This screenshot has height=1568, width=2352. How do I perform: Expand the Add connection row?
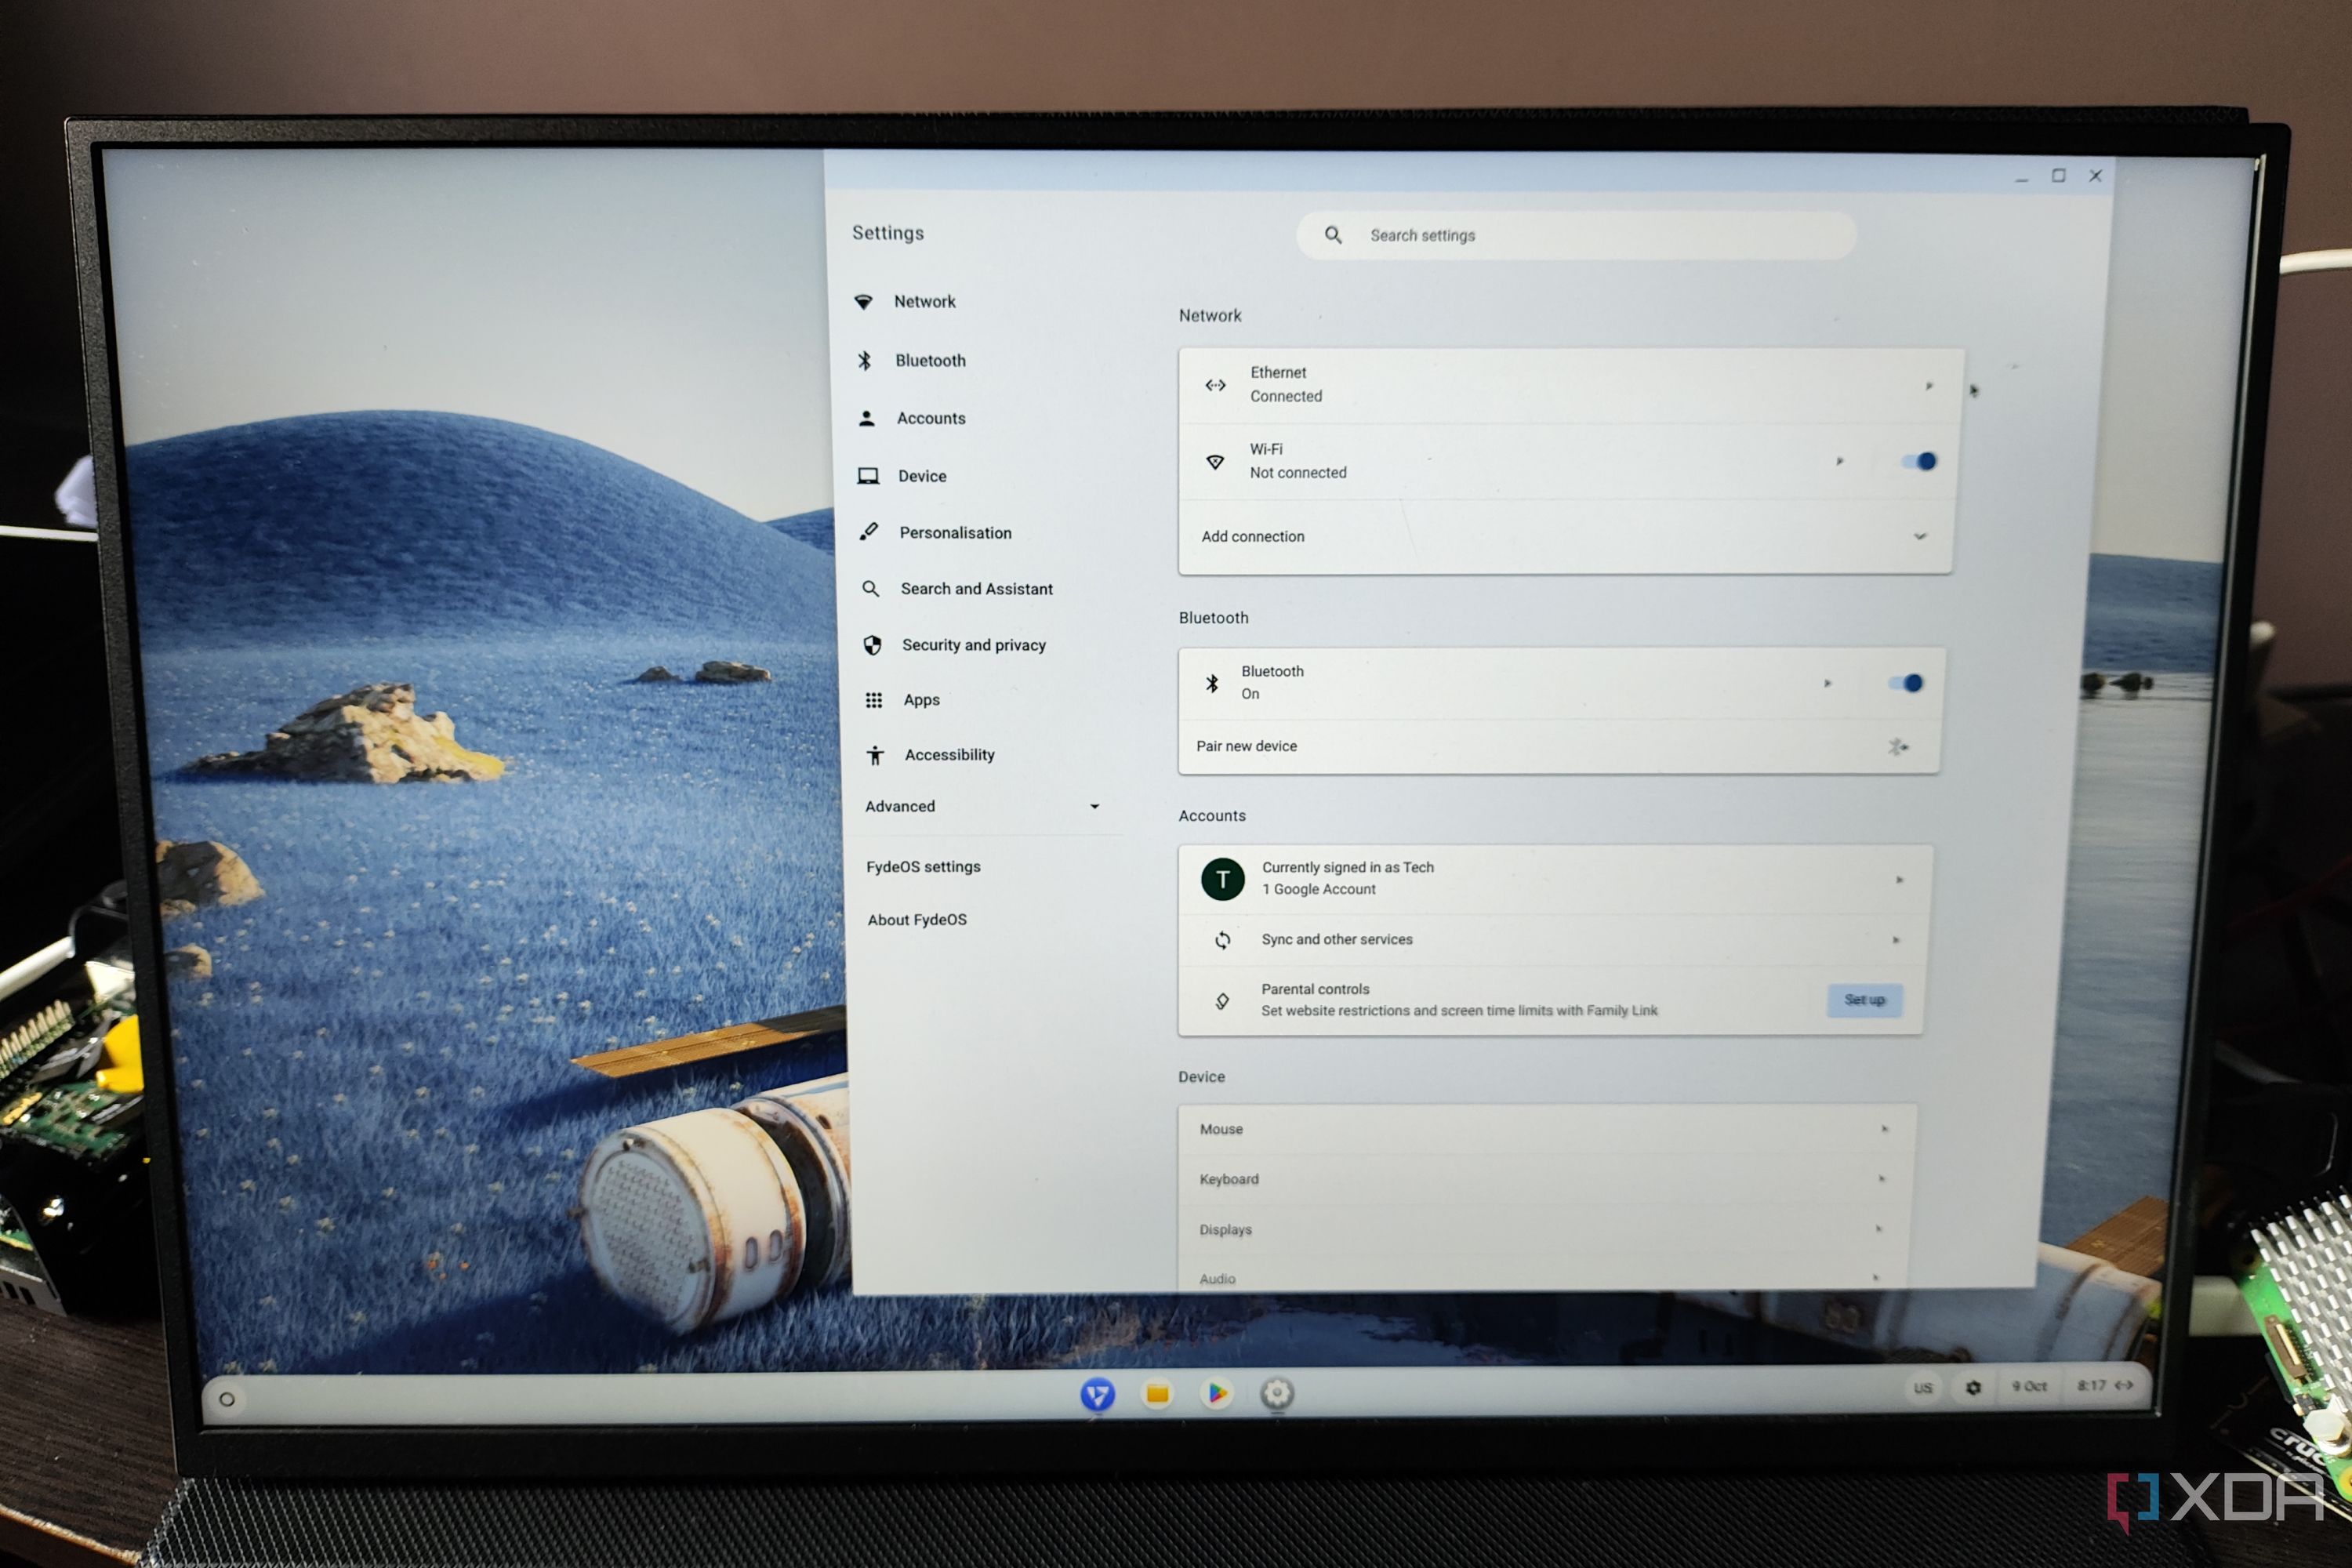[1566, 537]
